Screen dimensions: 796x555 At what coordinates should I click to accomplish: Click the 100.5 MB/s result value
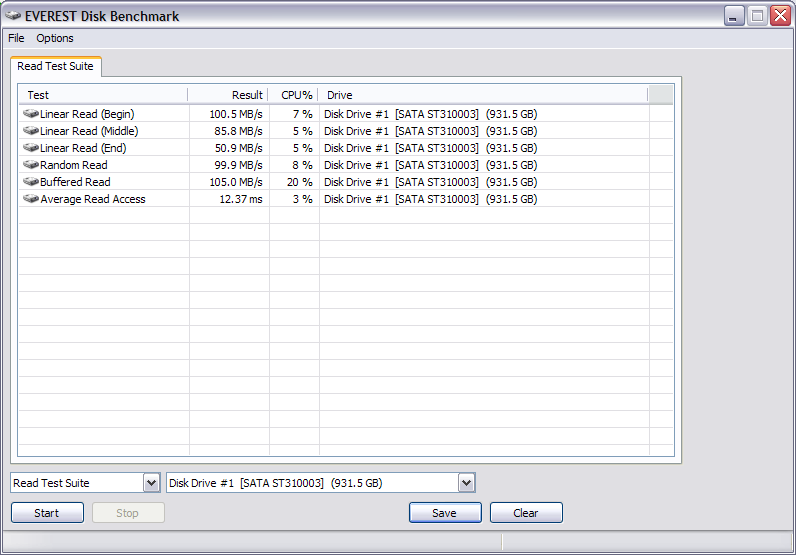[236, 114]
